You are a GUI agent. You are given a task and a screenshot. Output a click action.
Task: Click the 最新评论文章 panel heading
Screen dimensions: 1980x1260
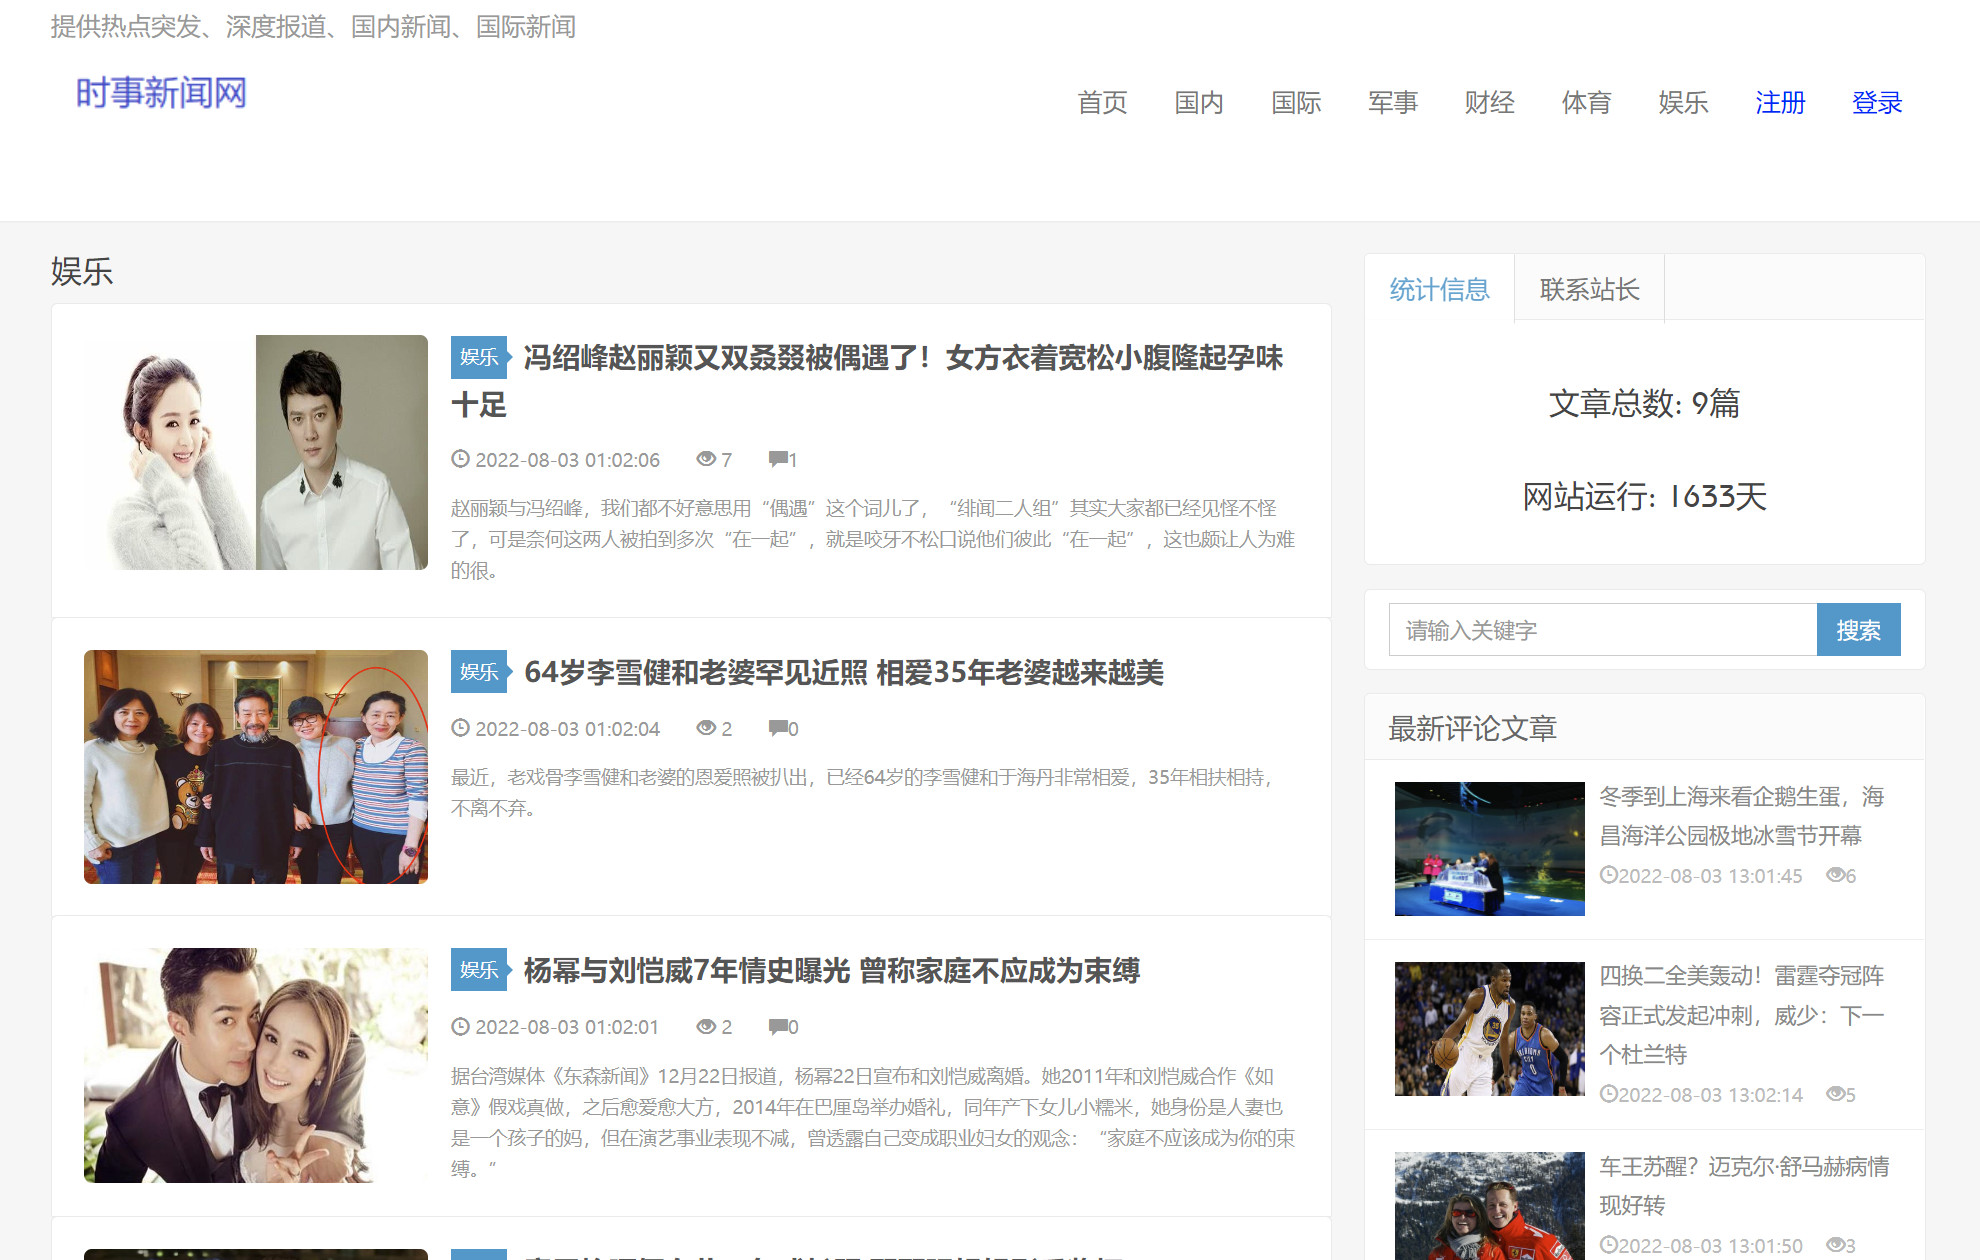[1473, 728]
